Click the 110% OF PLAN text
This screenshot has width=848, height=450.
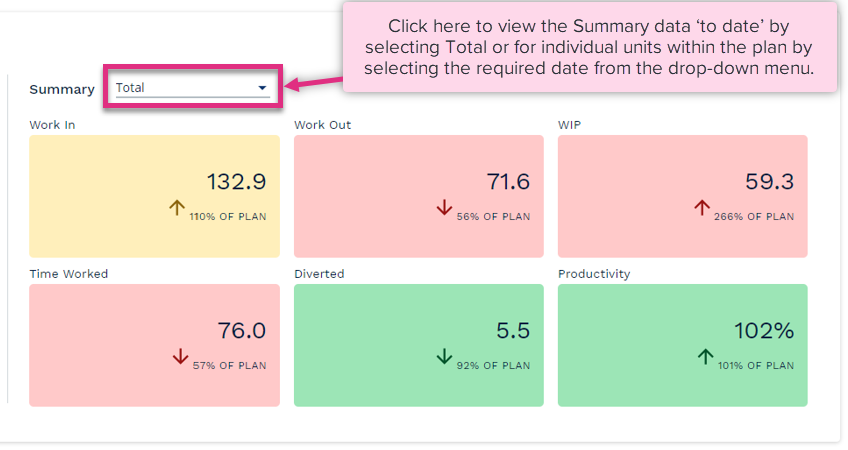pyautogui.click(x=228, y=216)
